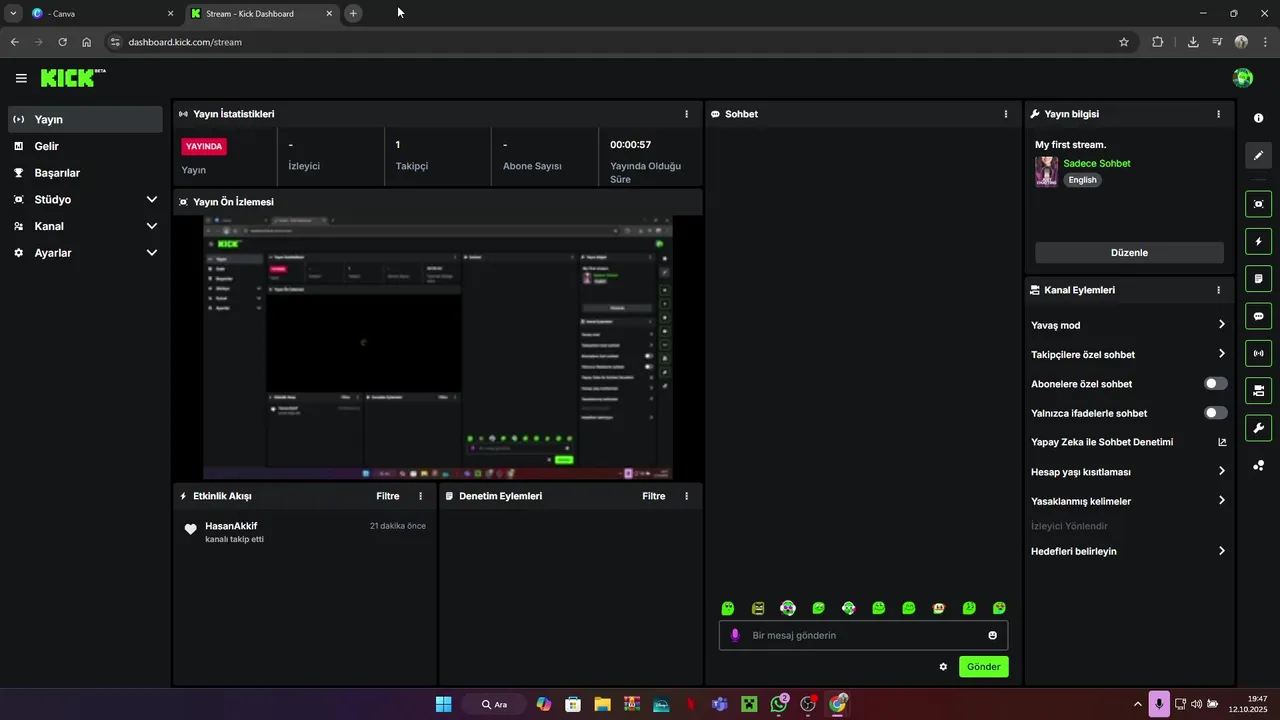Toggle the chat bubble panel icon in right sidebar
The image size is (1280, 720).
click(x=1258, y=316)
